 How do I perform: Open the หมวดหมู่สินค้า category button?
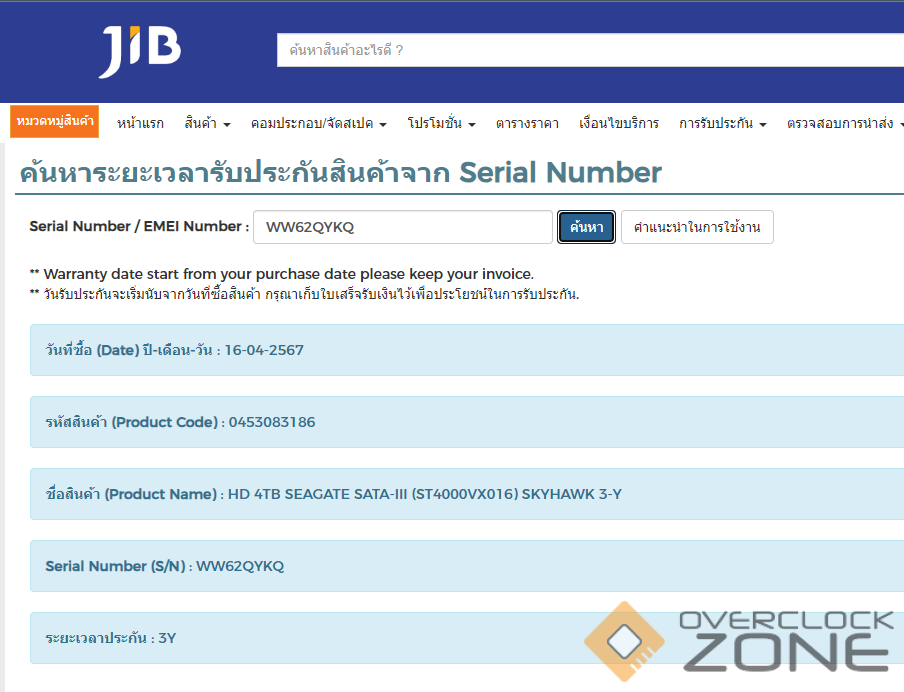(x=55, y=121)
